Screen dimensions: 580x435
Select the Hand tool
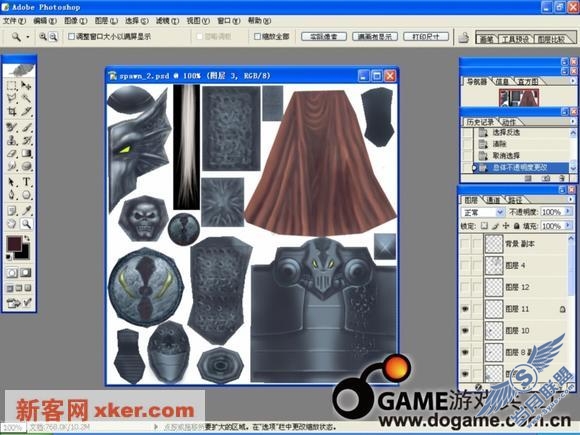click(x=11, y=223)
